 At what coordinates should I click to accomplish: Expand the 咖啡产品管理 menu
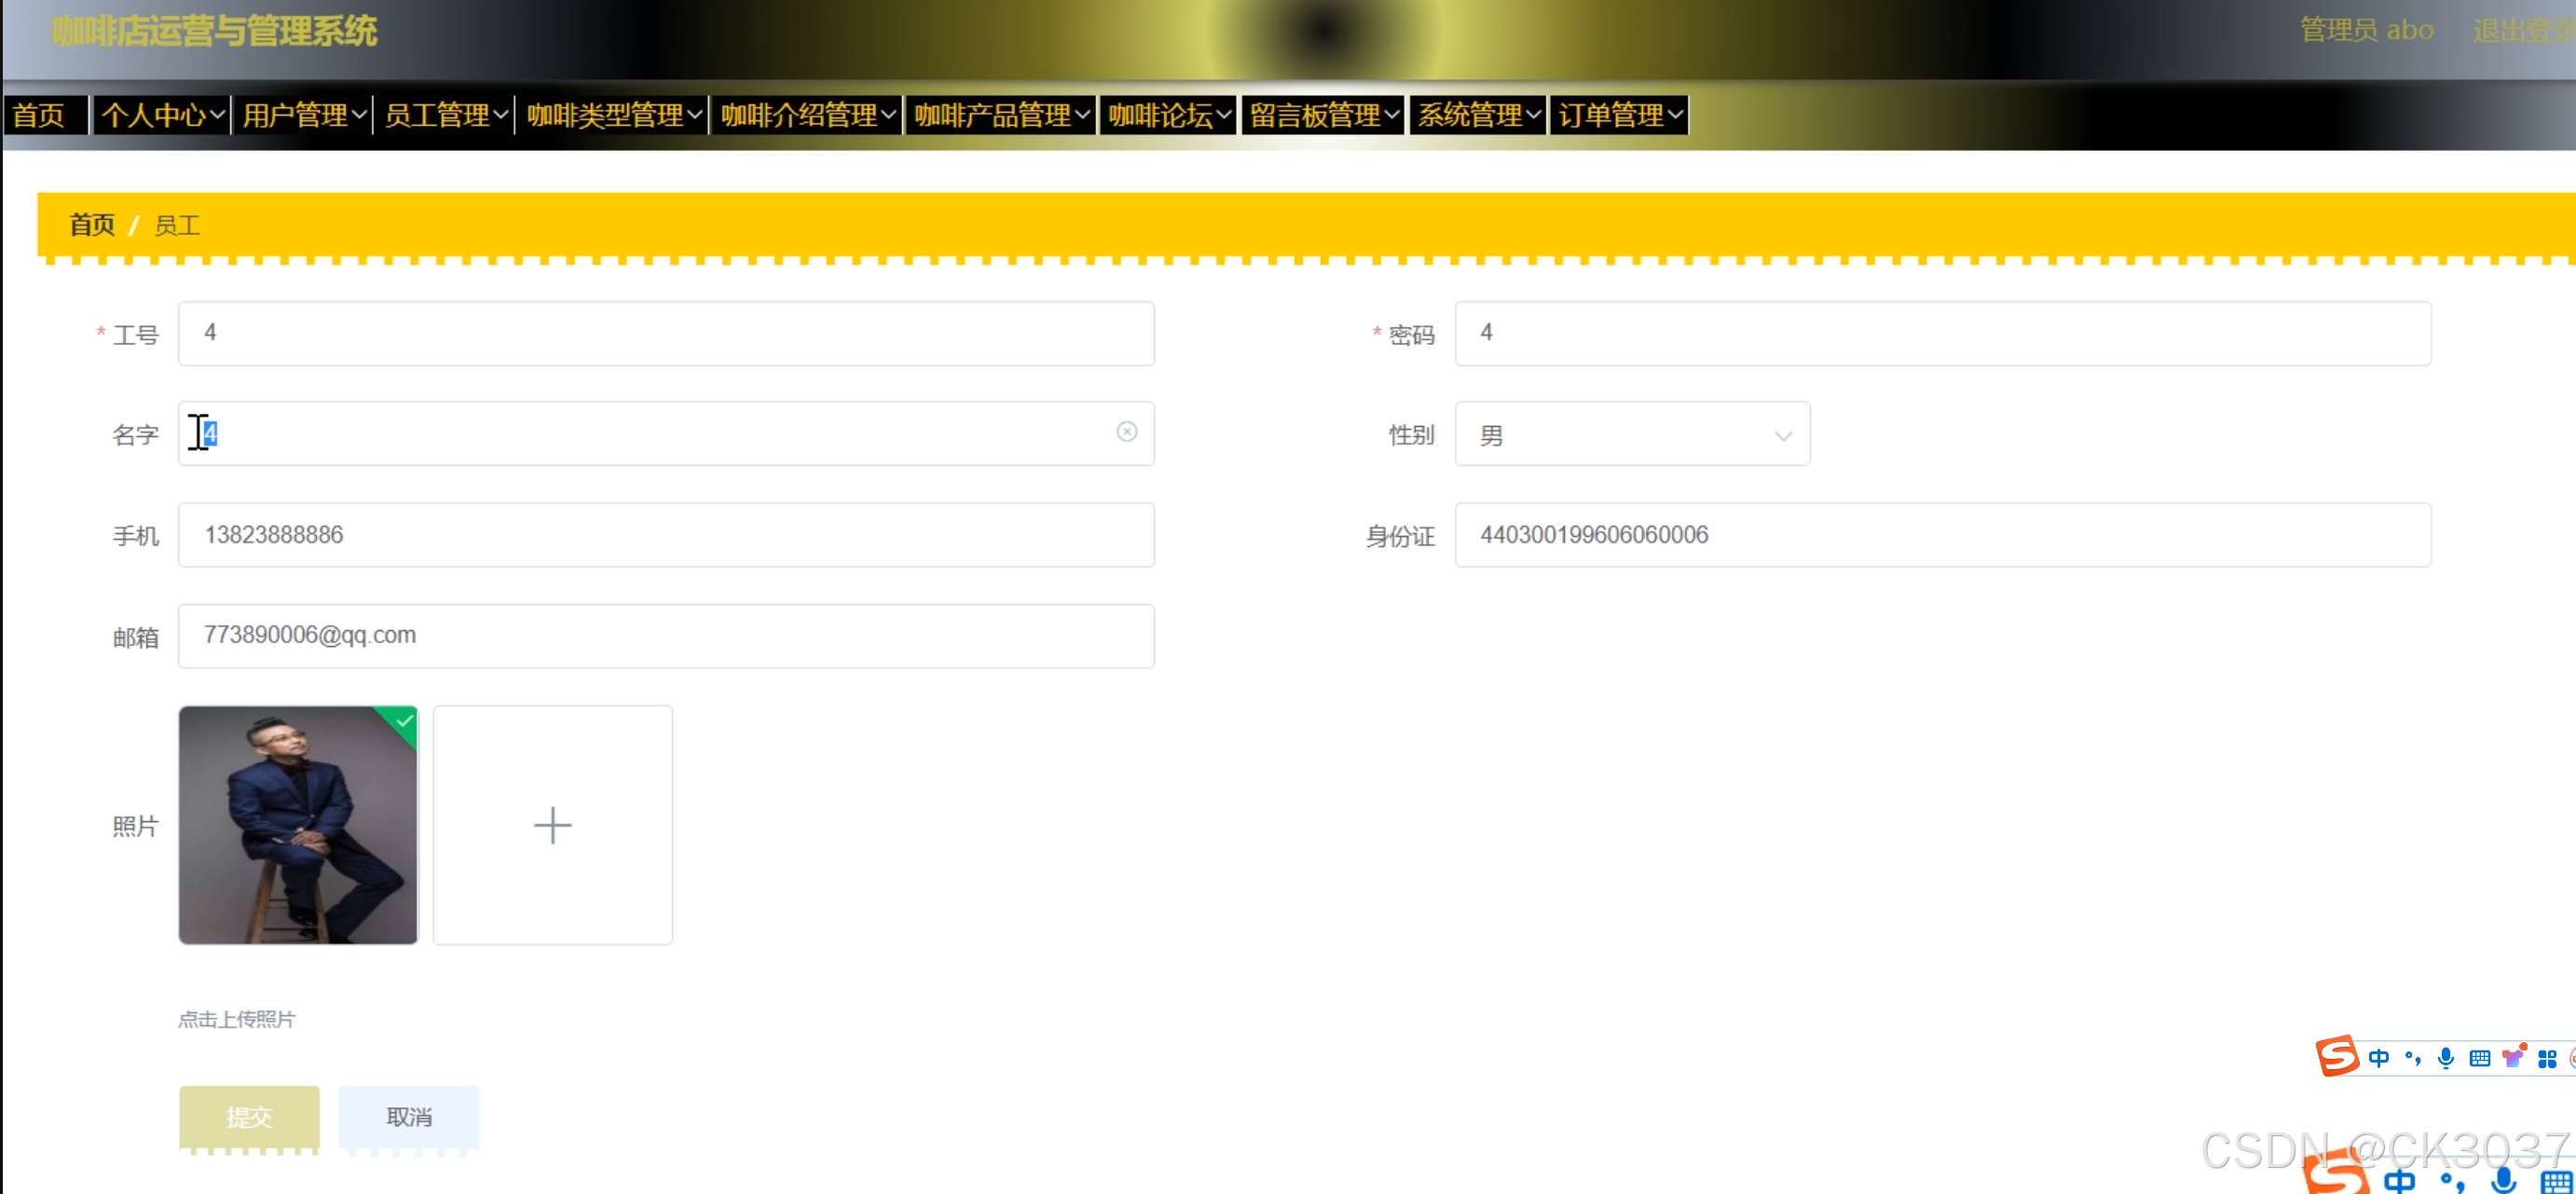[x=1001, y=115]
